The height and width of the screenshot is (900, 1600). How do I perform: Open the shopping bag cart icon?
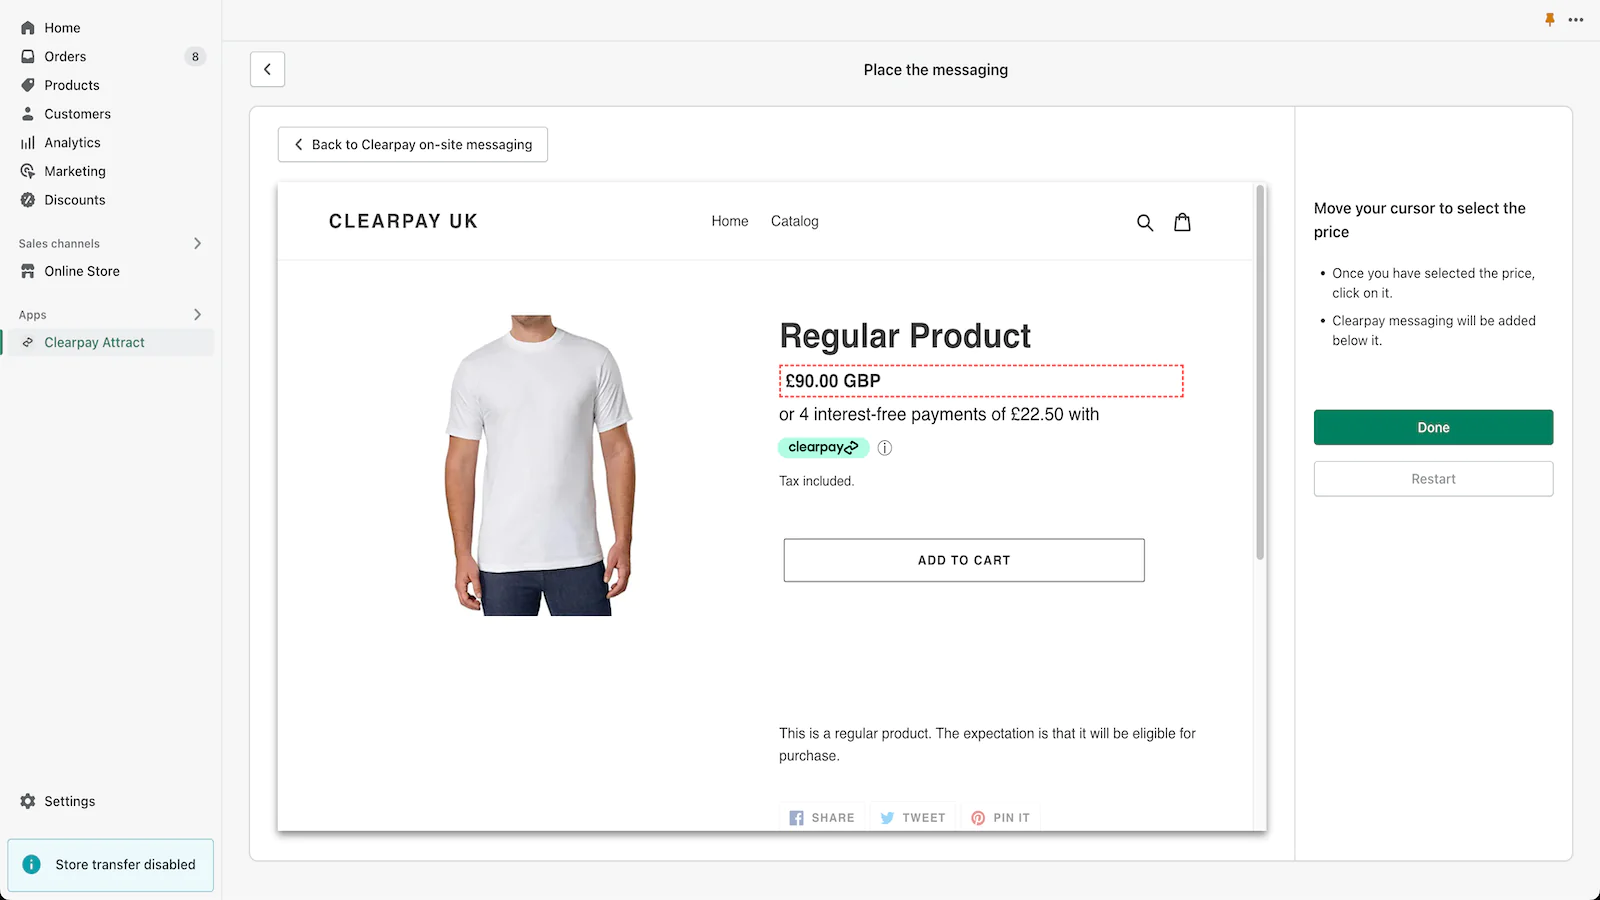[x=1182, y=222]
